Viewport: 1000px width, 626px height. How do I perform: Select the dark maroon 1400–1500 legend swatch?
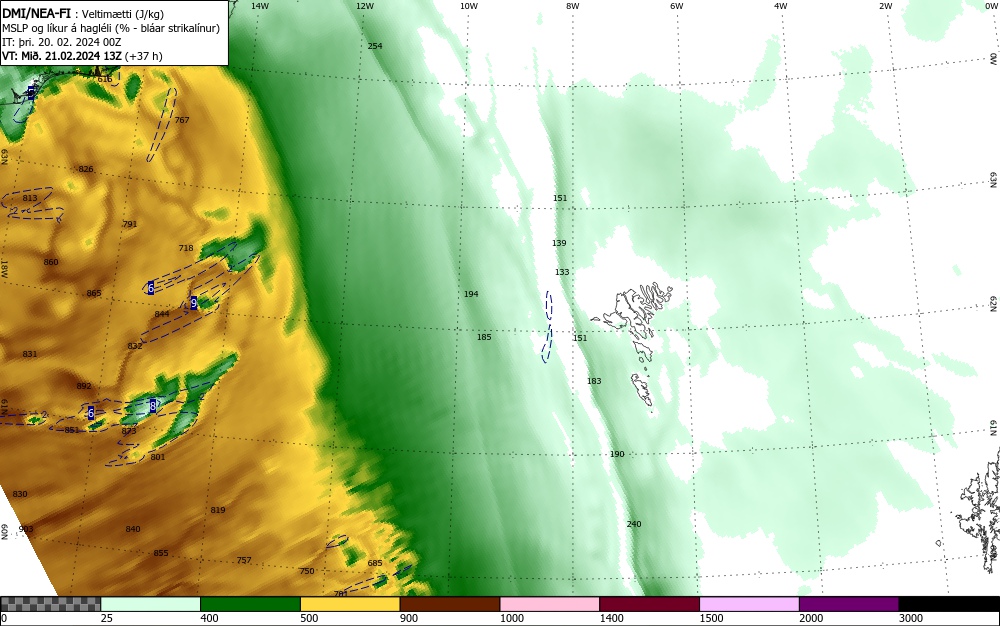tap(649, 604)
